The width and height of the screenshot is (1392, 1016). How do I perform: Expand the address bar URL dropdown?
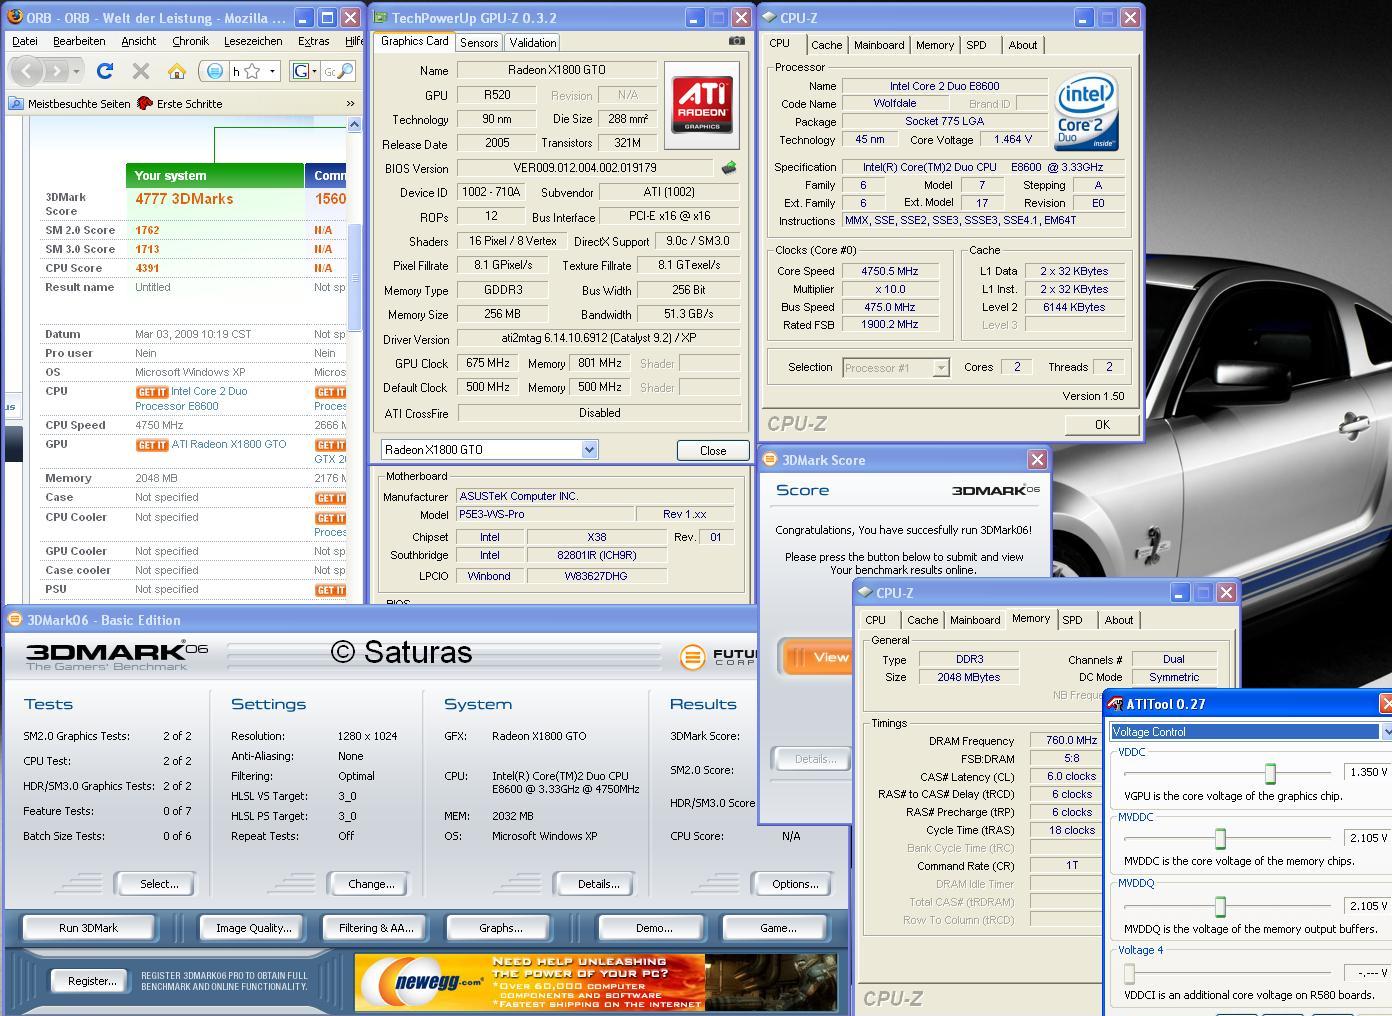tap(272, 71)
